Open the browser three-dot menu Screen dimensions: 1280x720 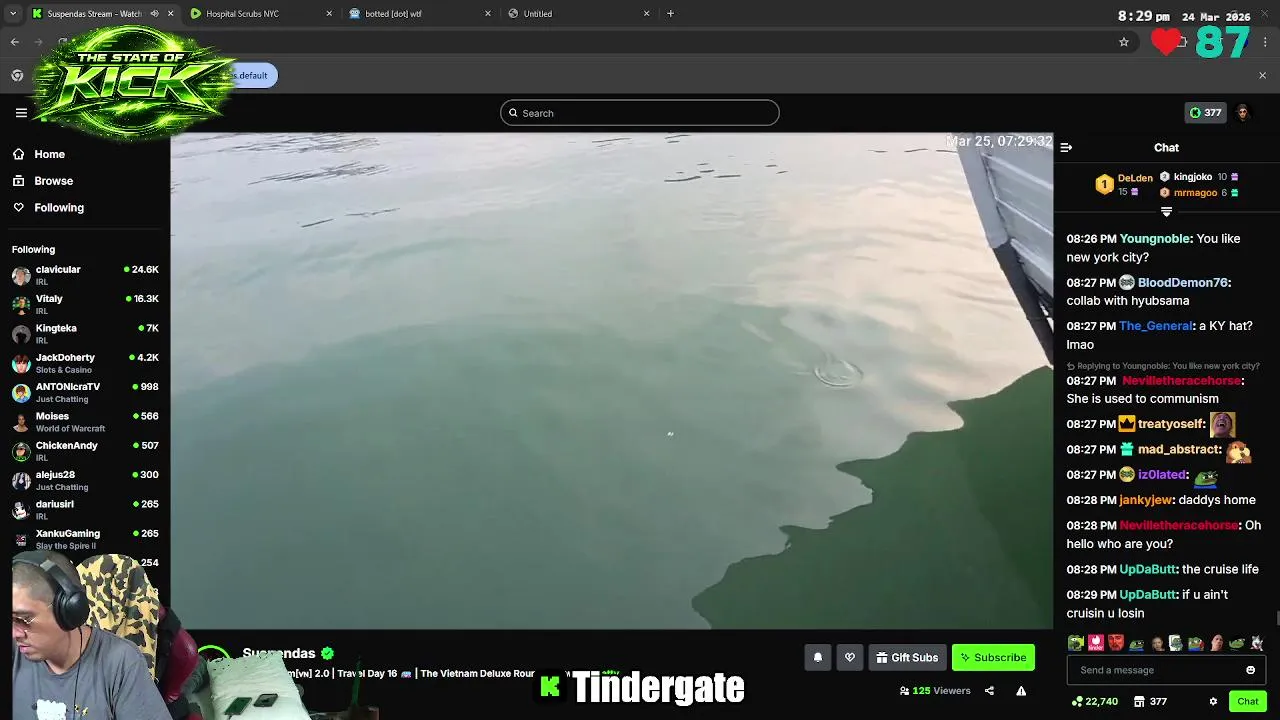(x=1265, y=42)
